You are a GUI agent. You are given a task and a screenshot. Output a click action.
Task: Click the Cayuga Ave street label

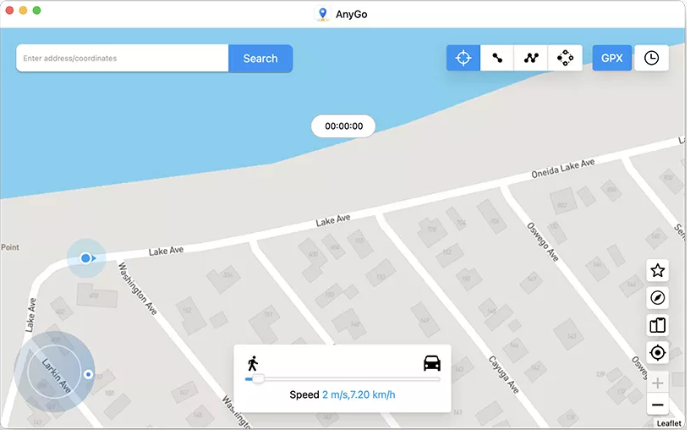pos(503,375)
